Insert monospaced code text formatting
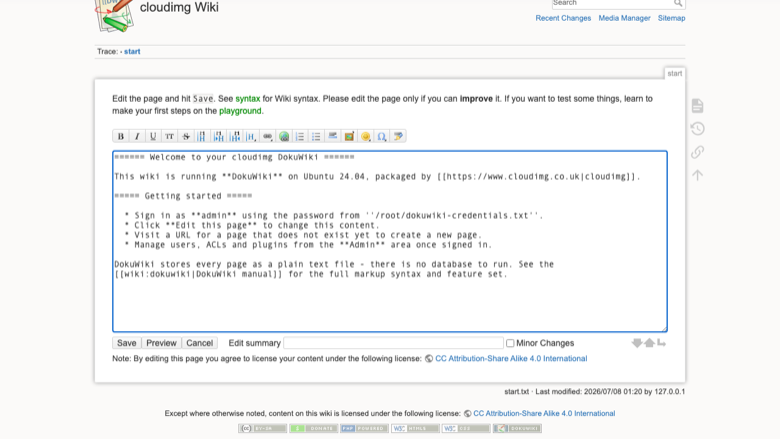The width and height of the screenshot is (780, 439). tap(170, 136)
